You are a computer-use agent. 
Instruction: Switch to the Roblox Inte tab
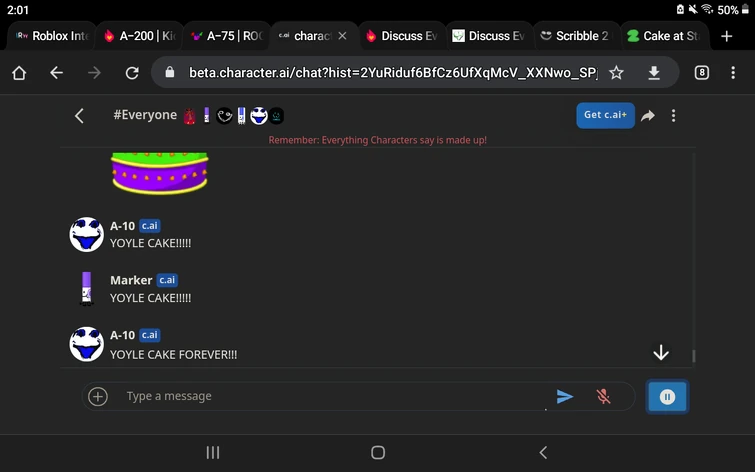click(52, 36)
